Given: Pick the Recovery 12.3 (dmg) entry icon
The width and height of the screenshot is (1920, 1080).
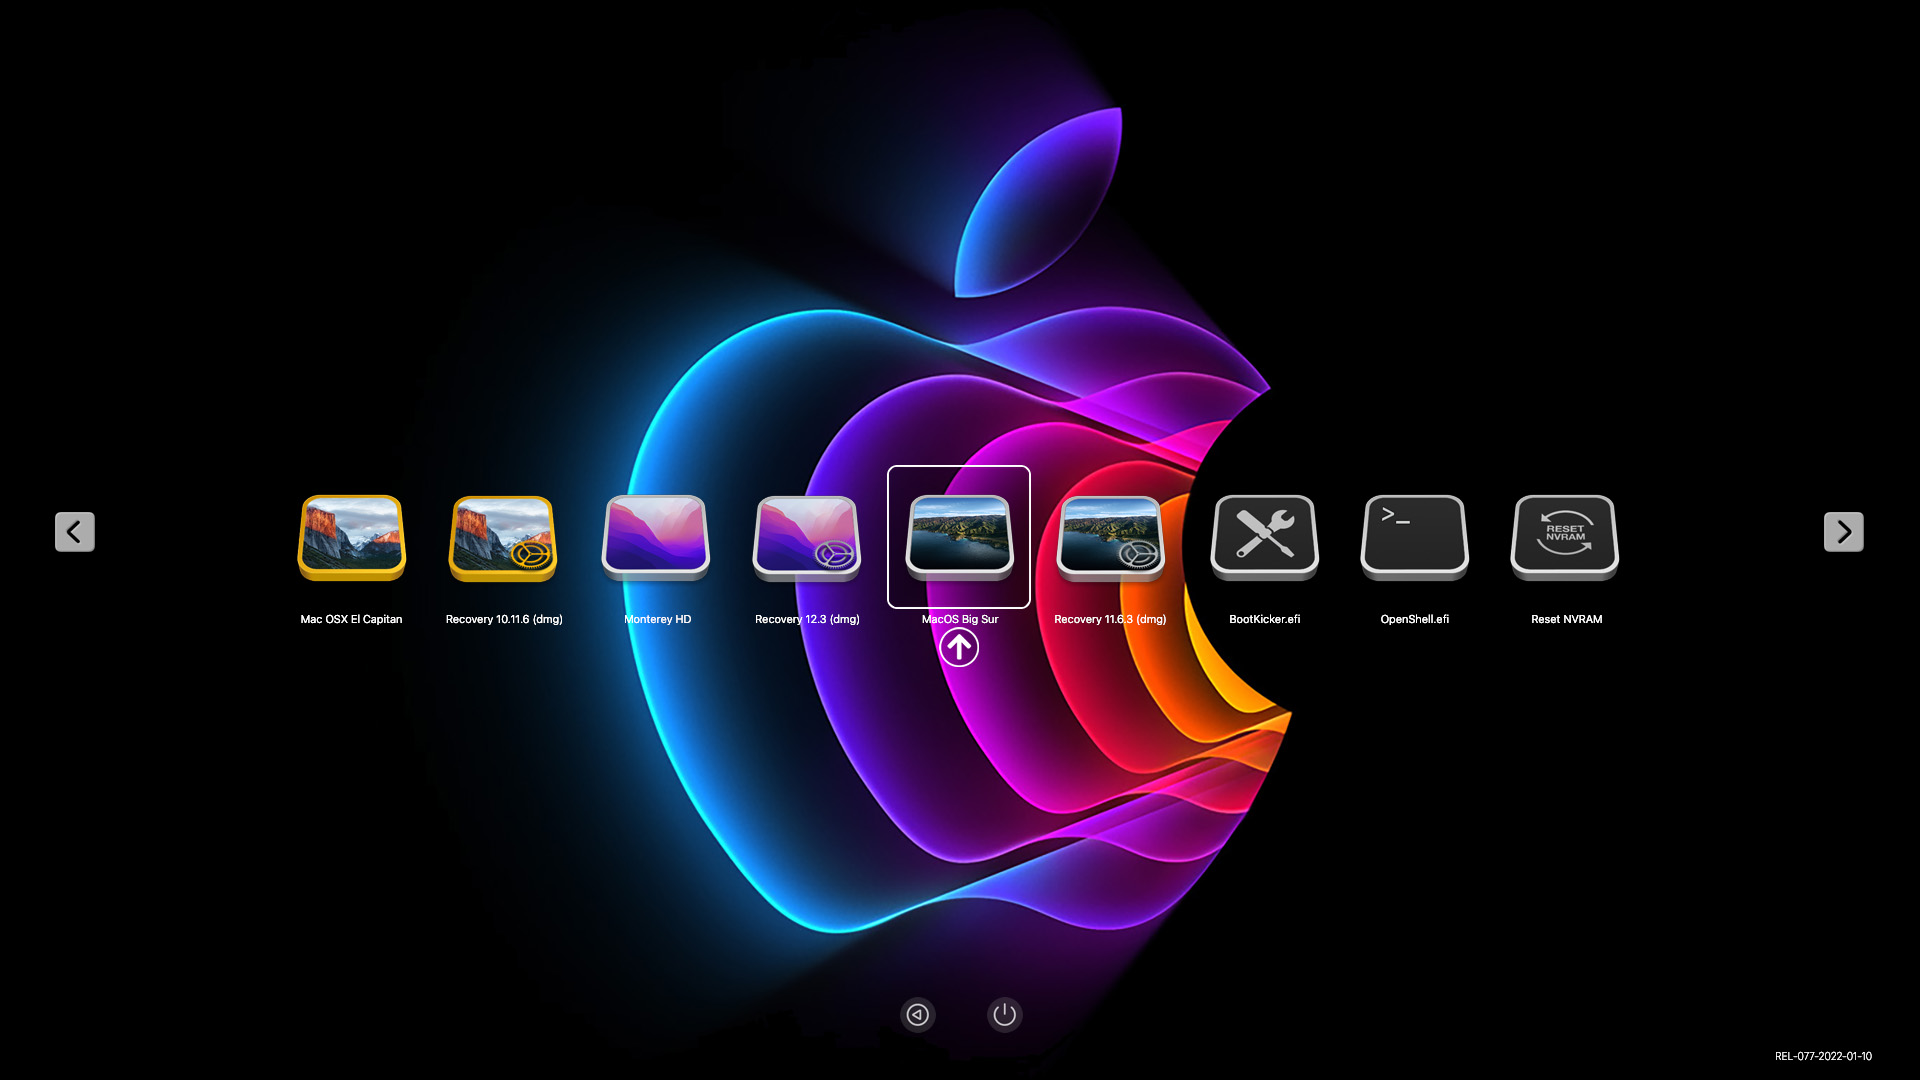Looking at the screenshot, I should [x=807, y=537].
